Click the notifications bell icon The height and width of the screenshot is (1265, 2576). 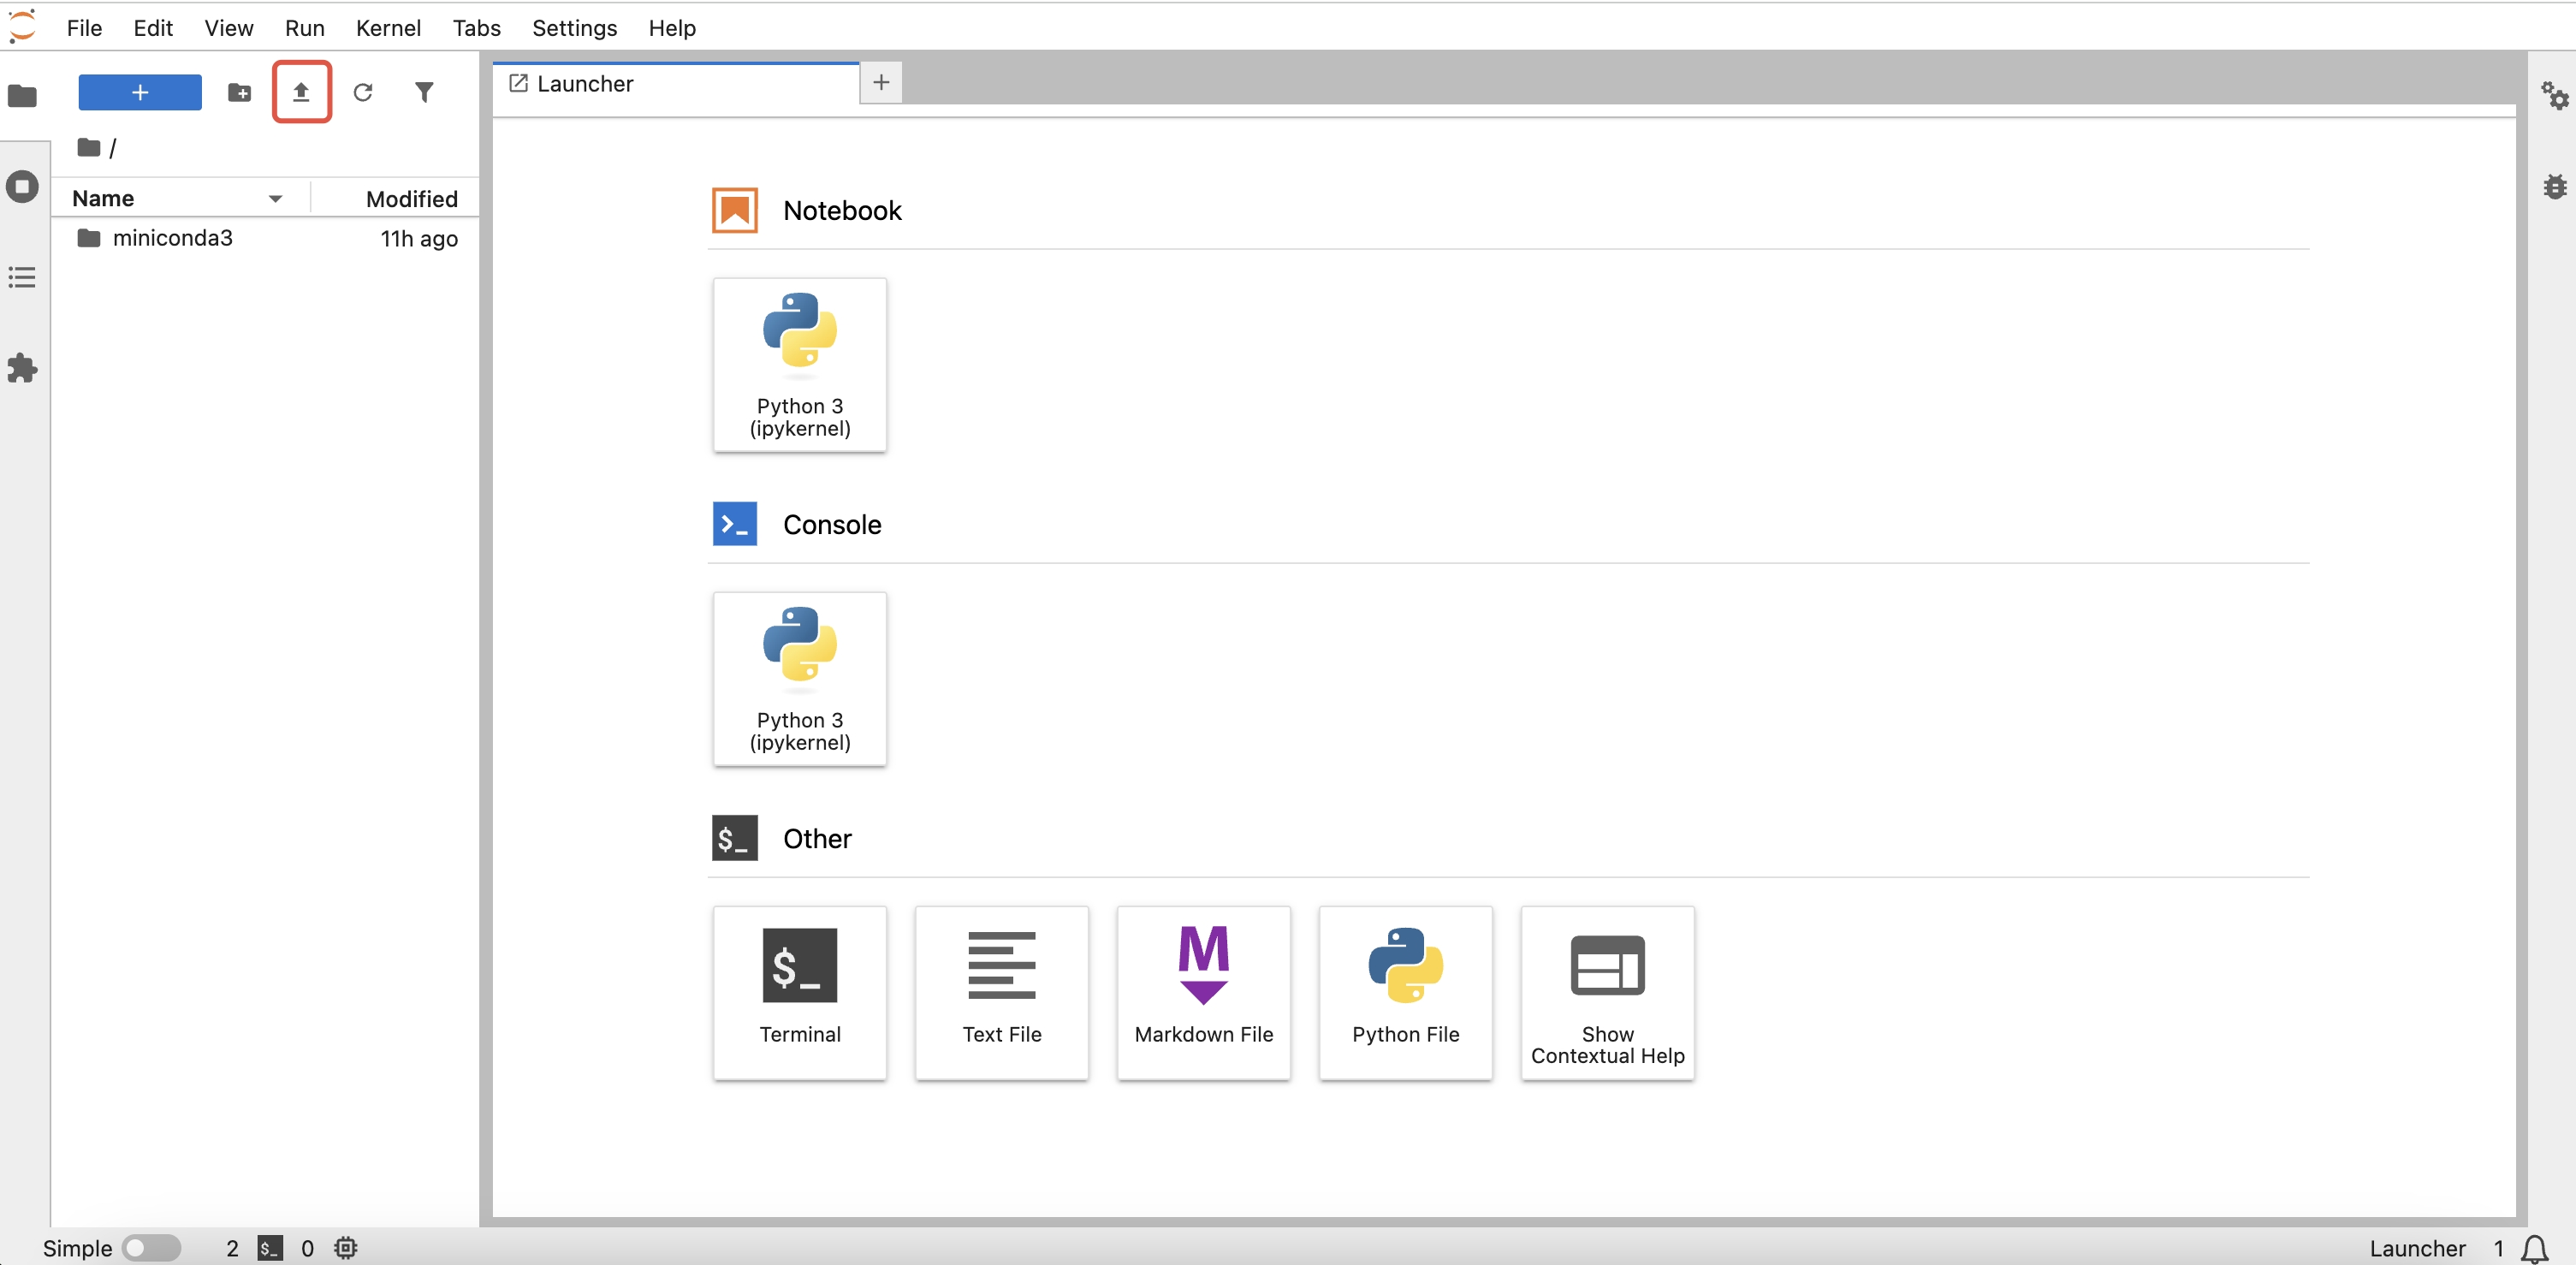click(x=2534, y=1248)
